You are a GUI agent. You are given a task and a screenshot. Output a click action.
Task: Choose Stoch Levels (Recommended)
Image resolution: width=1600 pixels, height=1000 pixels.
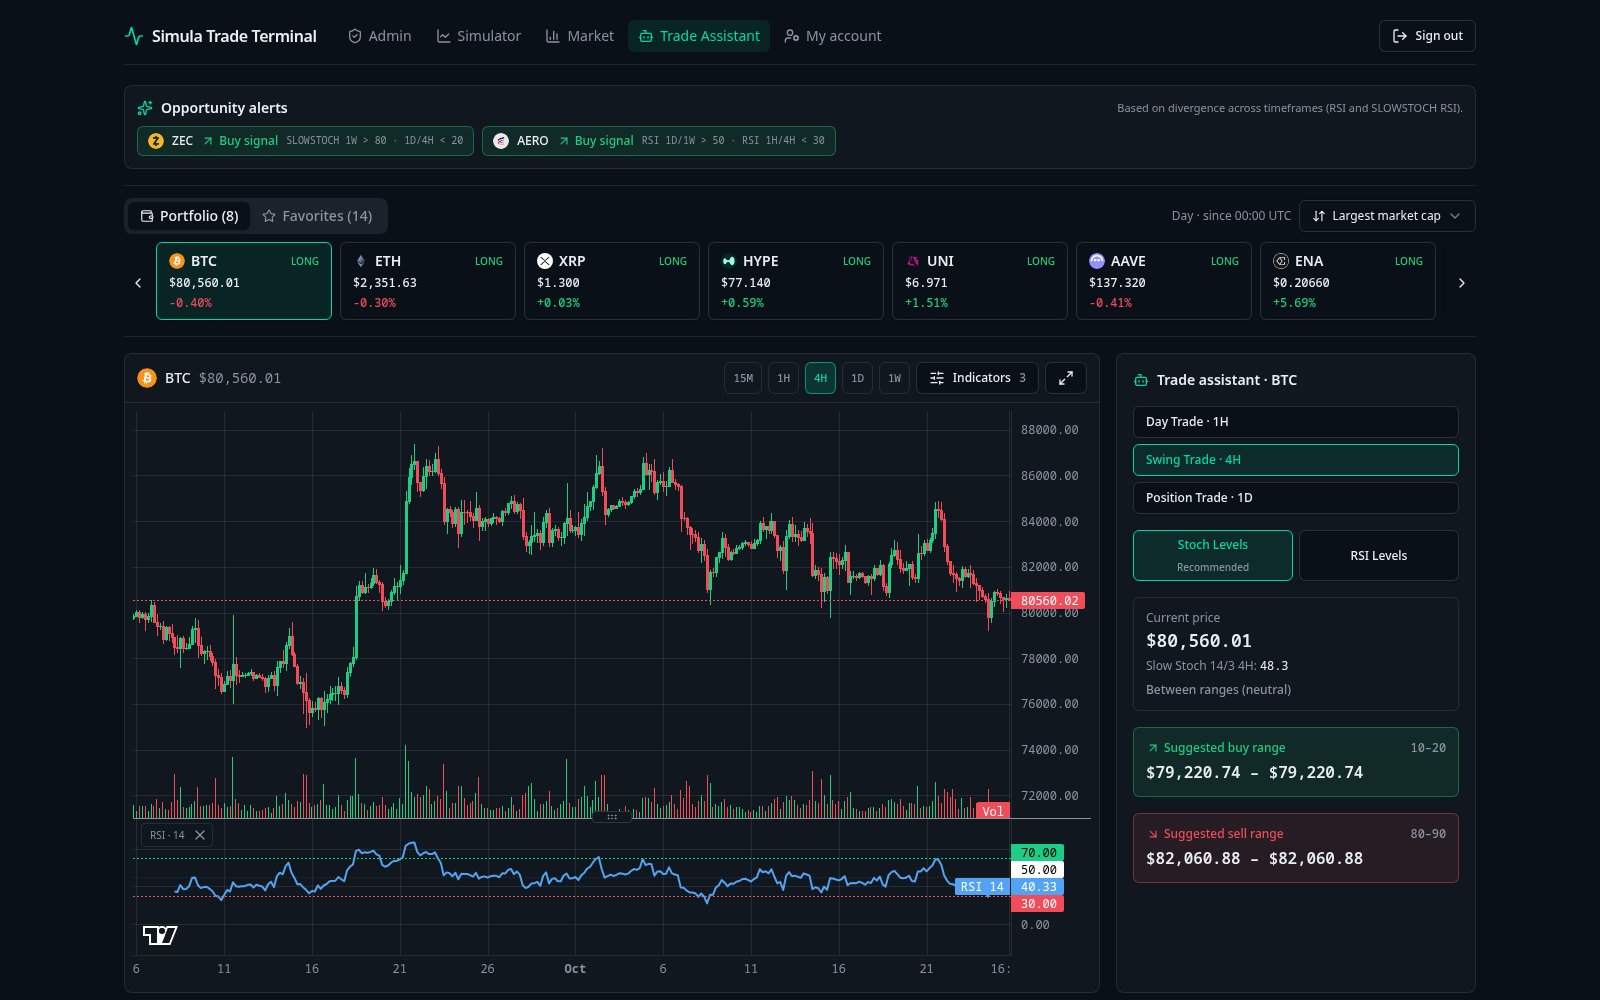[1212, 555]
